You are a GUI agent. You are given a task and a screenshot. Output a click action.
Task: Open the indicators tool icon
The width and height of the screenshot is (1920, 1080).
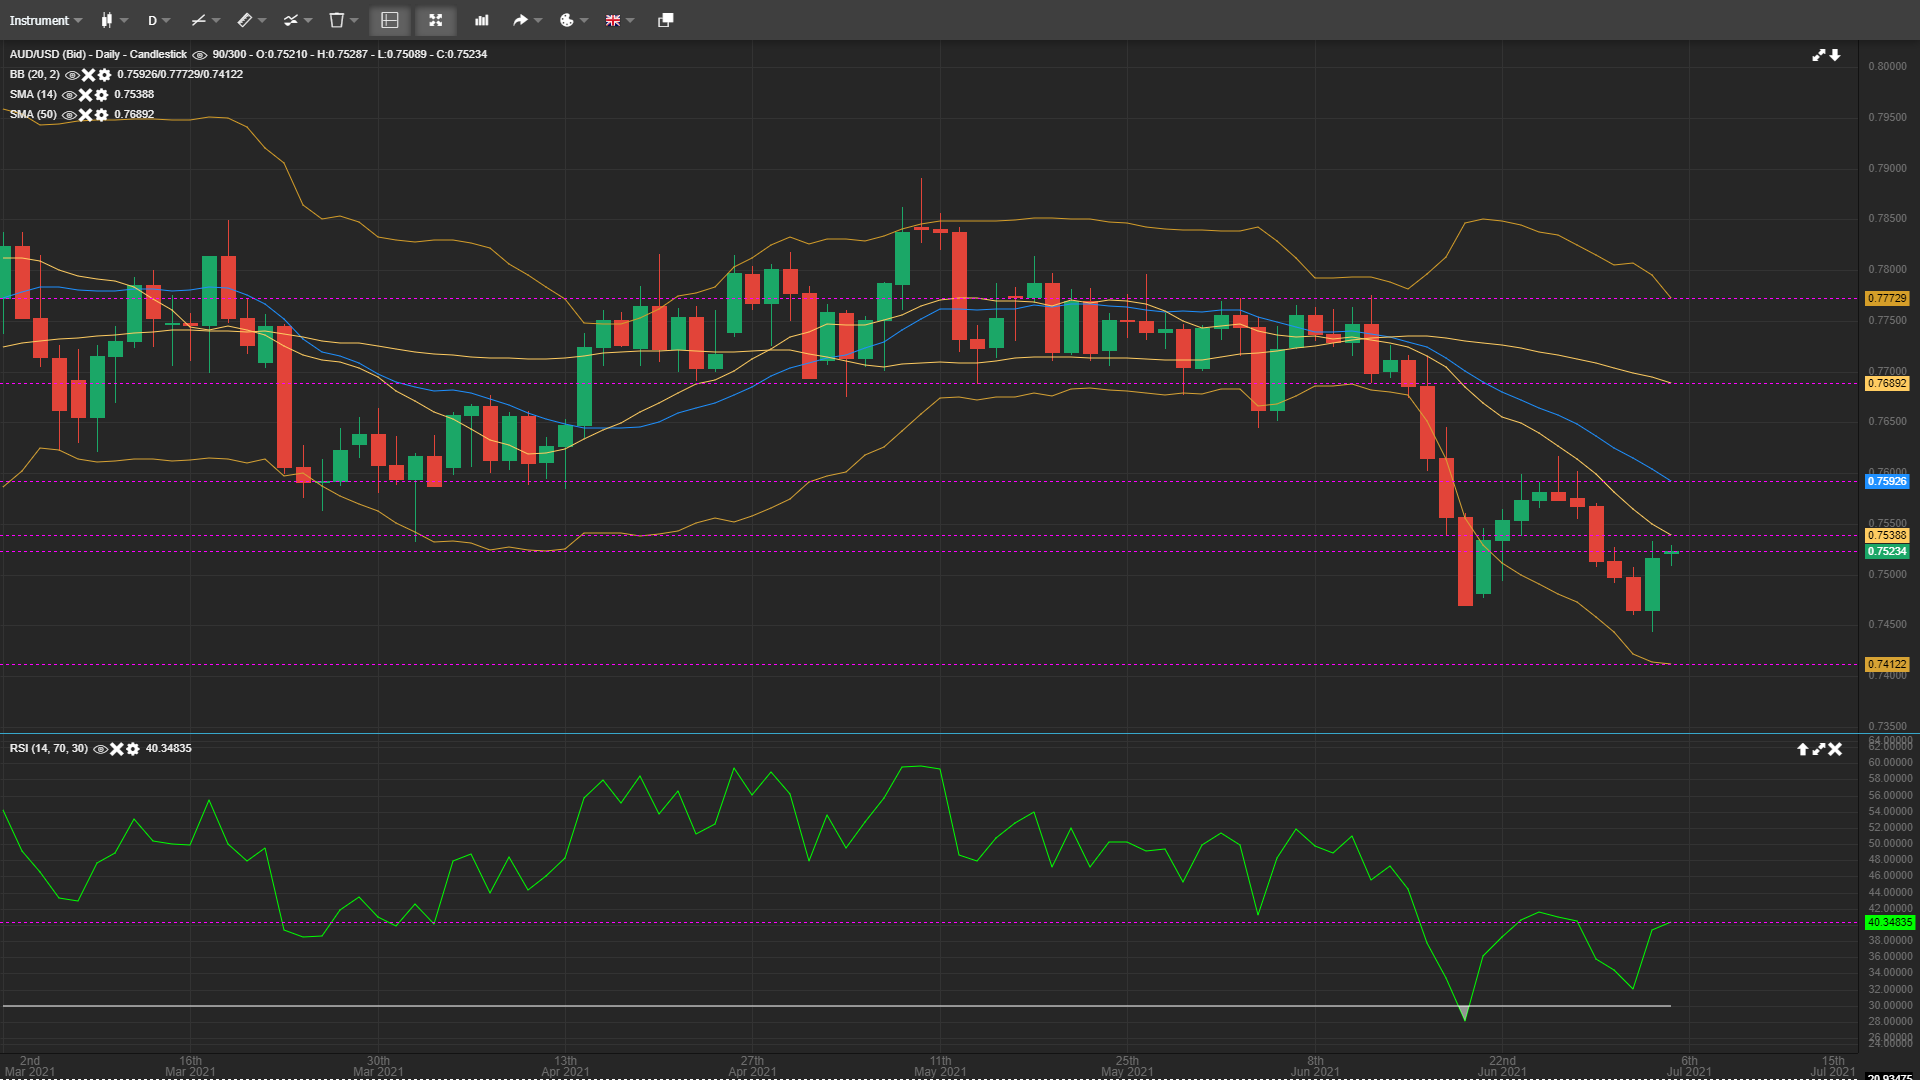pyautogui.click(x=290, y=20)
